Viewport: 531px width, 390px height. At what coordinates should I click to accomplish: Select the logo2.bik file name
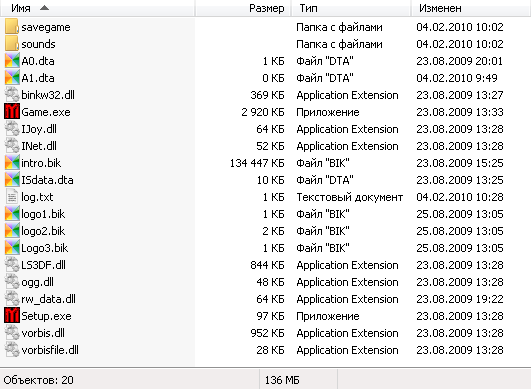(x=43, y=231)
